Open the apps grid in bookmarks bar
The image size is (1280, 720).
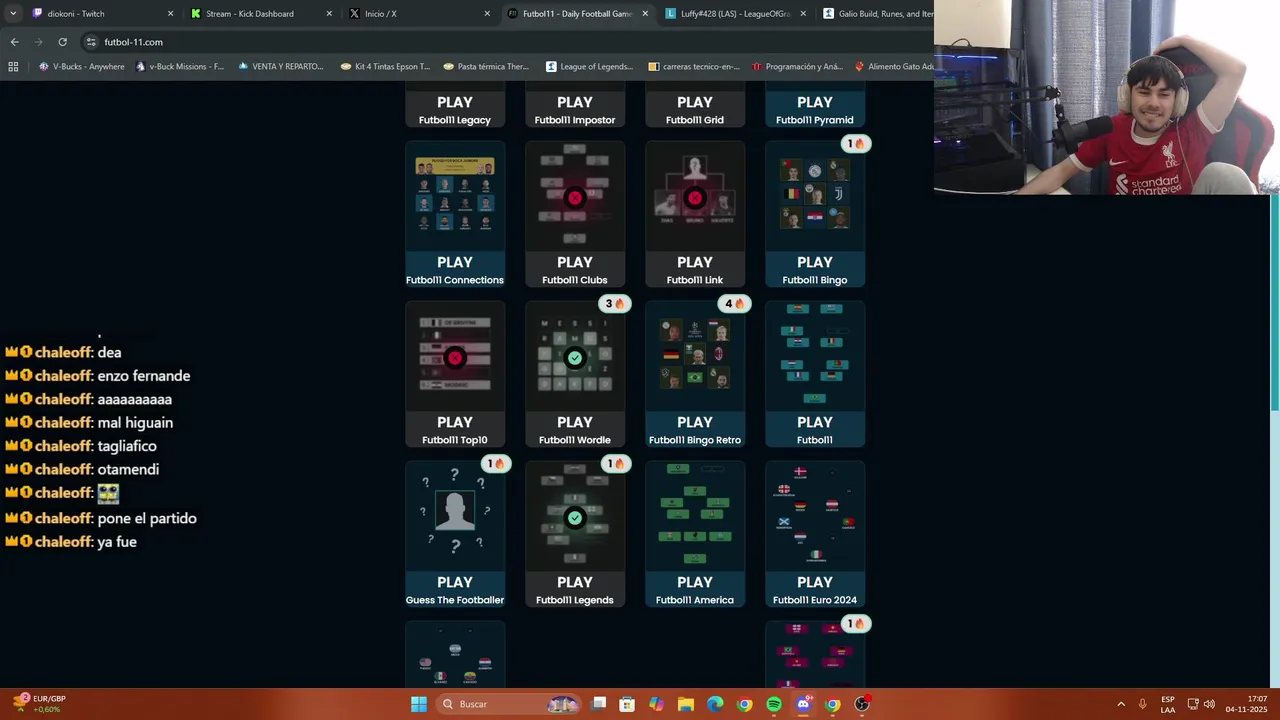(x=13, y=67)
